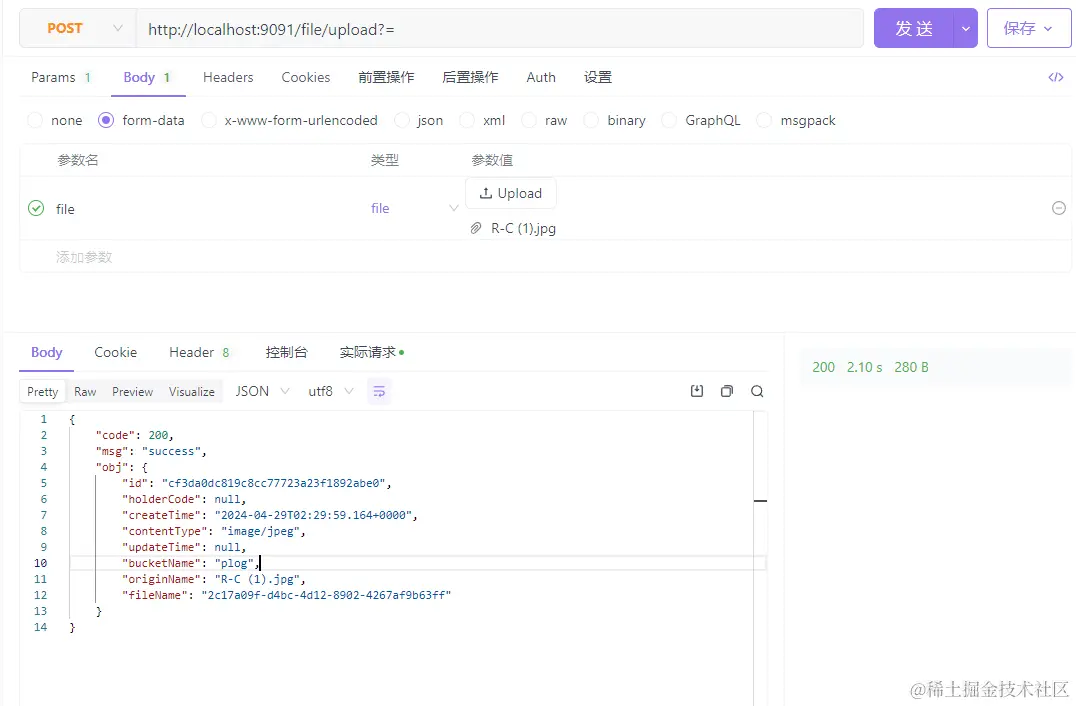The width and height of the screenshot is (1076, 706).
Task: Change the file parameter type dropdown
Action: 414,208
